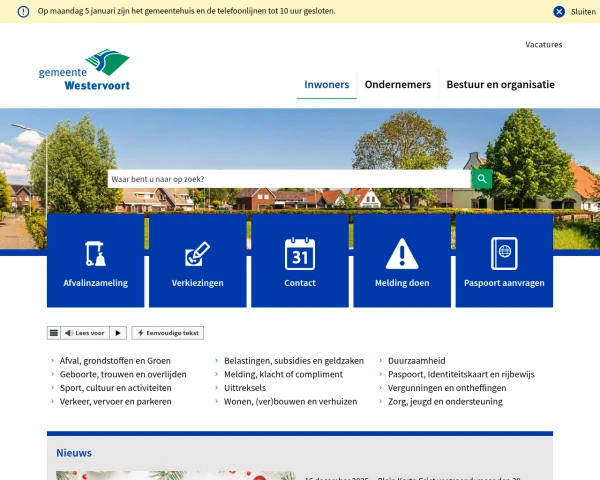Open Wonen, (ver)bouwen en verhuizen

click(290, 402)
